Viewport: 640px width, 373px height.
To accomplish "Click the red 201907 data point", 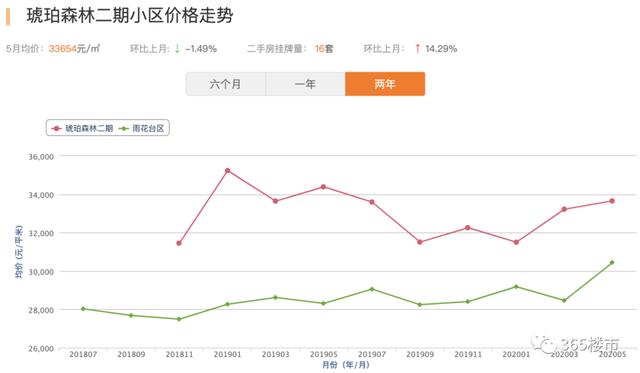I will pyautogui.click(x=372, y=202).
